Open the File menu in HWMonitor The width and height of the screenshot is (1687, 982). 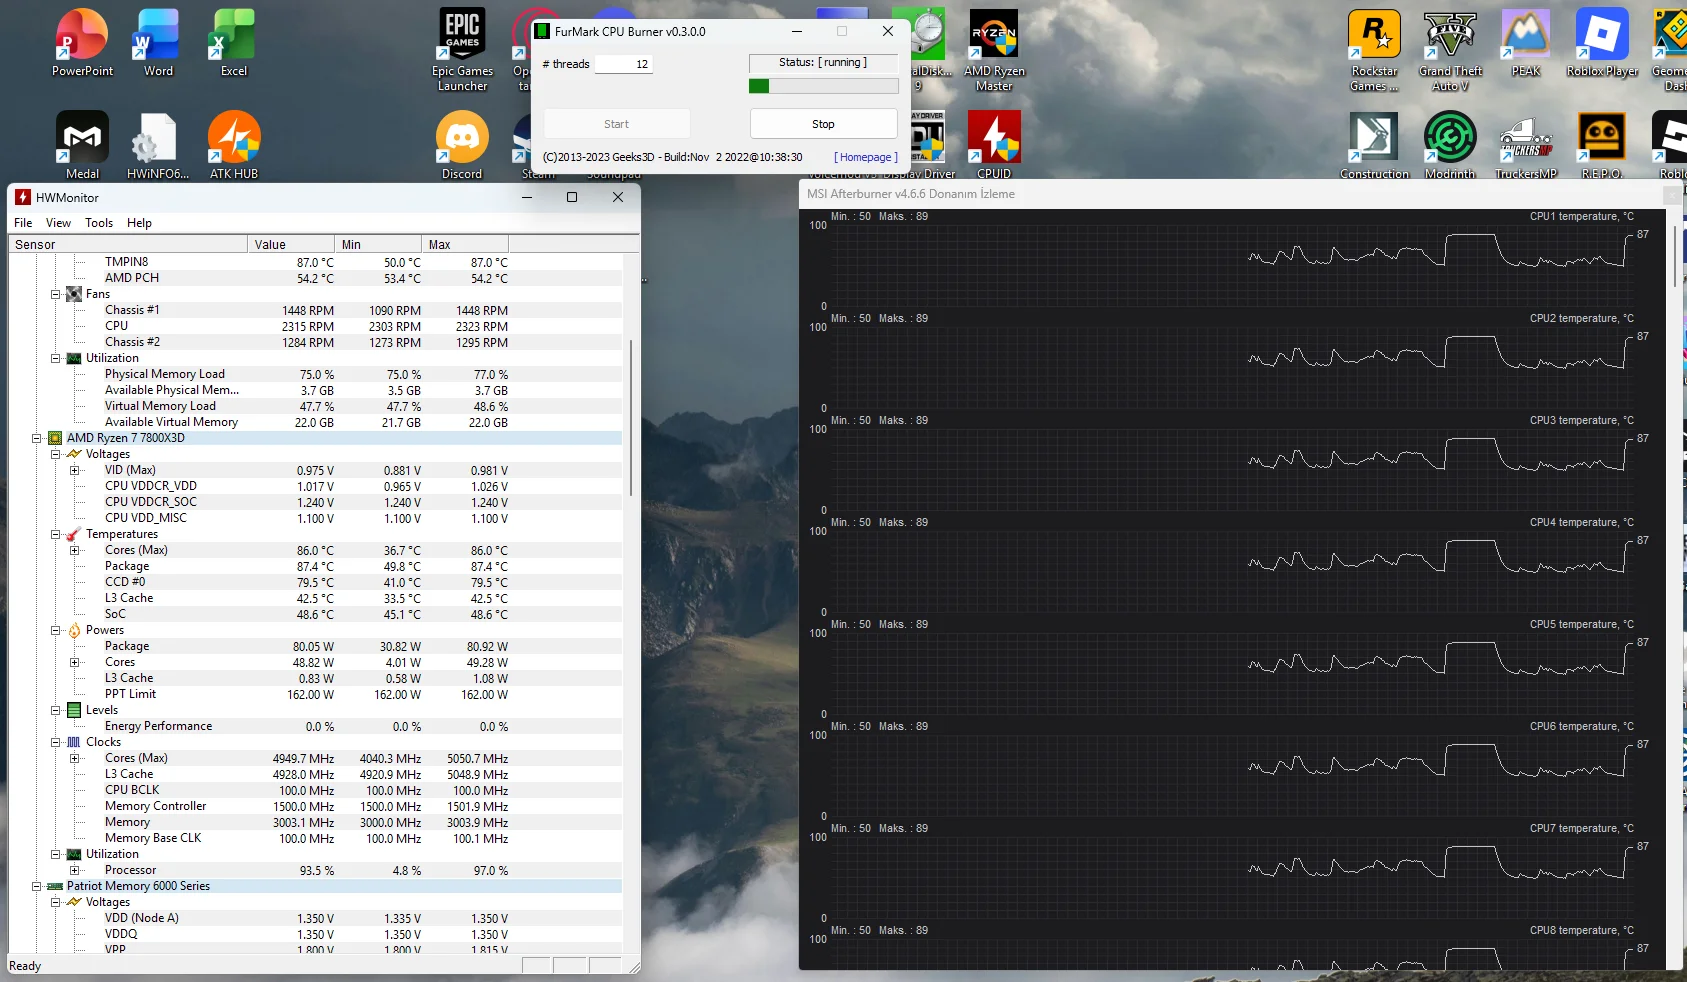click(23, 223)
